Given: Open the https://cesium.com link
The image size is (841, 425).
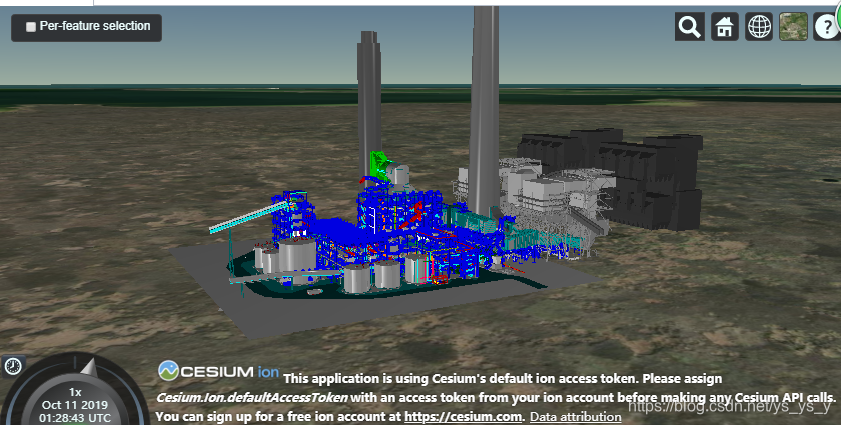Looking at the screenshot, I should pos(463,416).
